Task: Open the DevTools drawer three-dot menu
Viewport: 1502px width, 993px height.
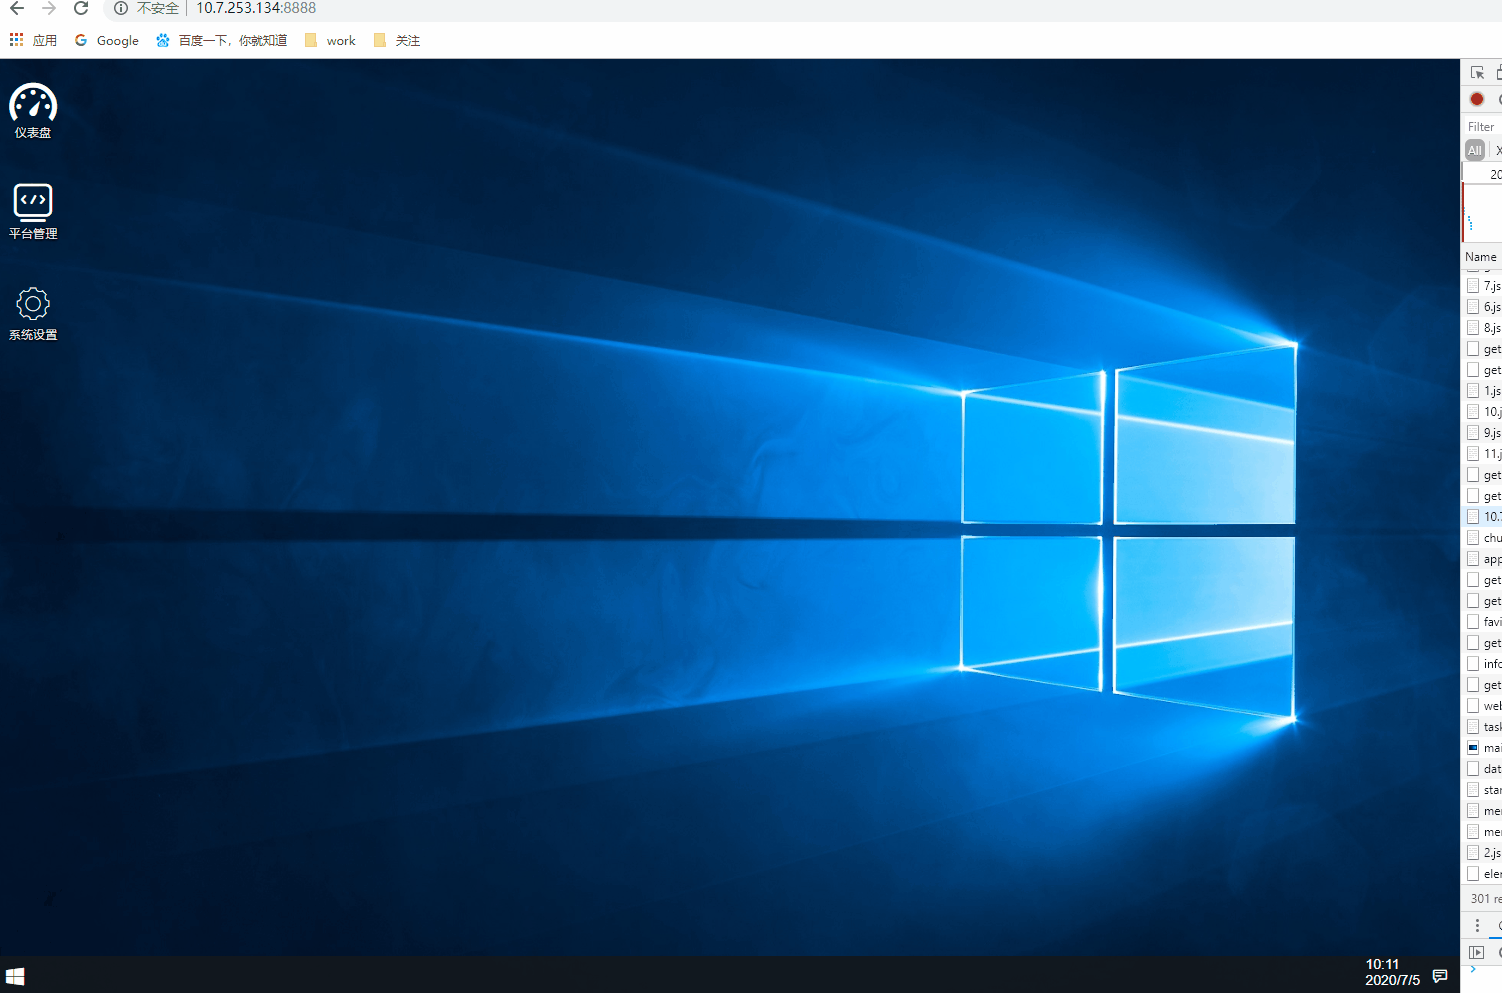Action: click(1477, 926)
